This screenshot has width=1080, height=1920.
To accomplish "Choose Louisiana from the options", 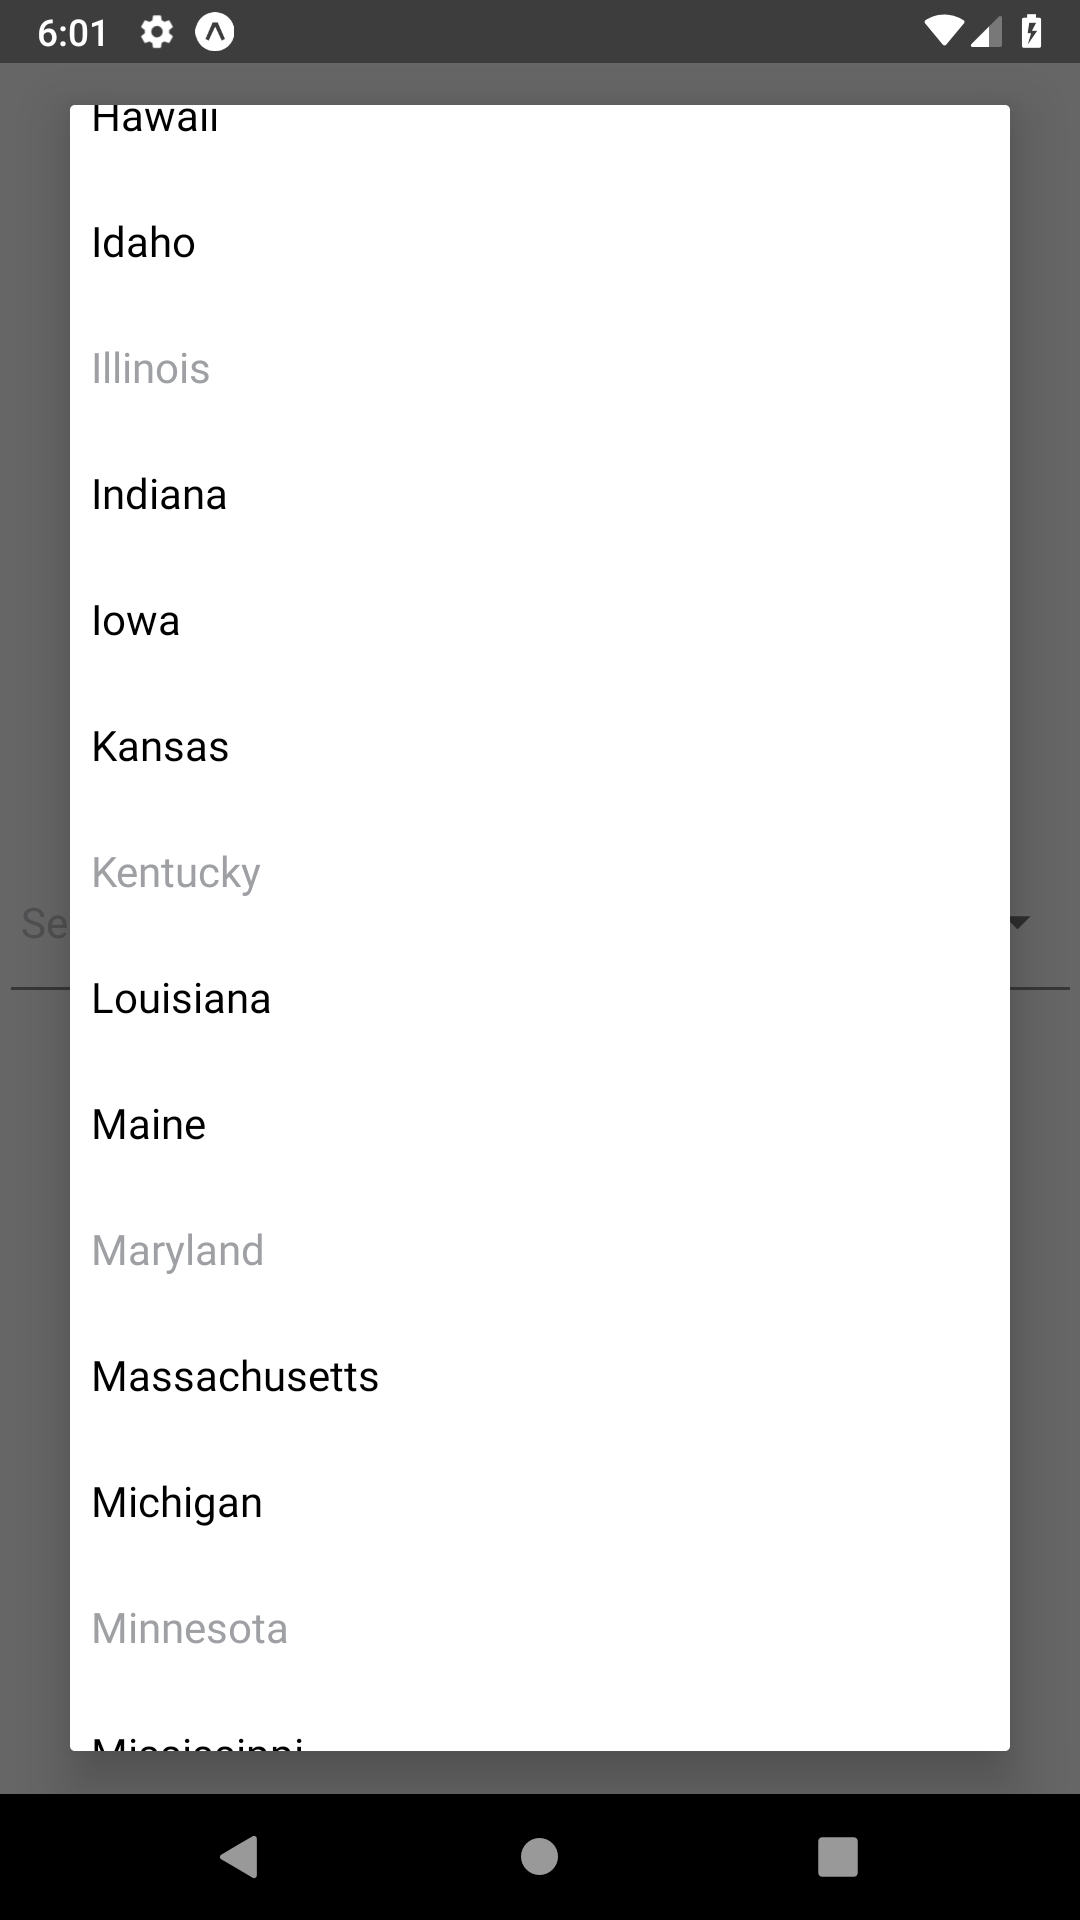I will tap(180, 997).
